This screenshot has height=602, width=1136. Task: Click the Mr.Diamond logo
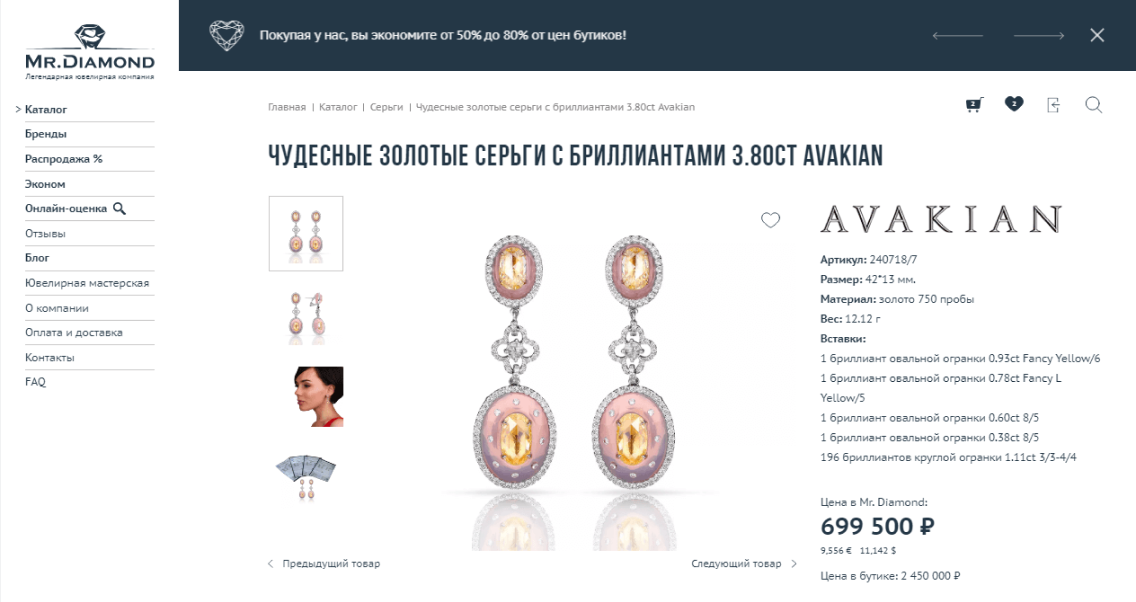(90, 52)
